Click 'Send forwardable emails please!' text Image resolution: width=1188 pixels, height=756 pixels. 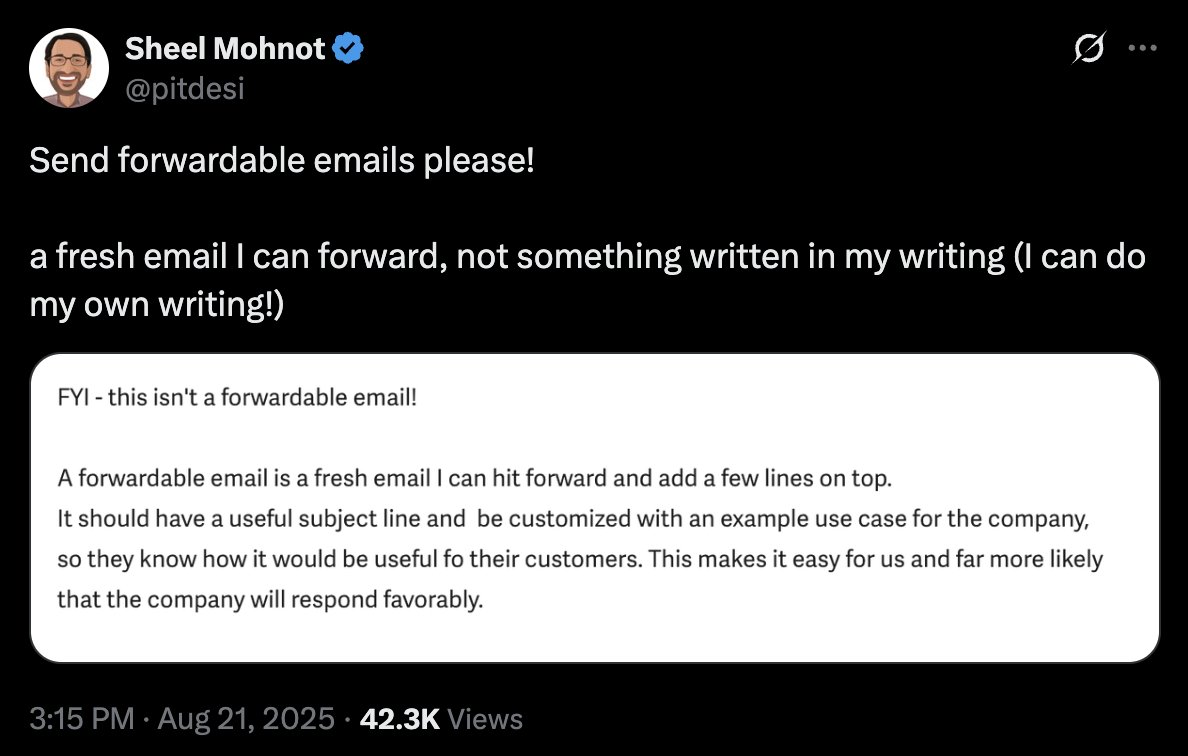click(x=282, y=160)
